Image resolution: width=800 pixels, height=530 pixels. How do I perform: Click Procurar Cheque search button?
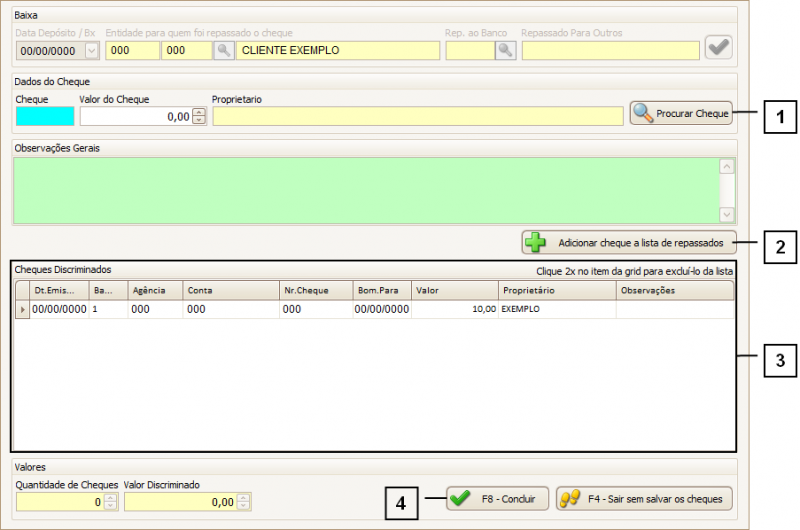click(x=681, y=114)
